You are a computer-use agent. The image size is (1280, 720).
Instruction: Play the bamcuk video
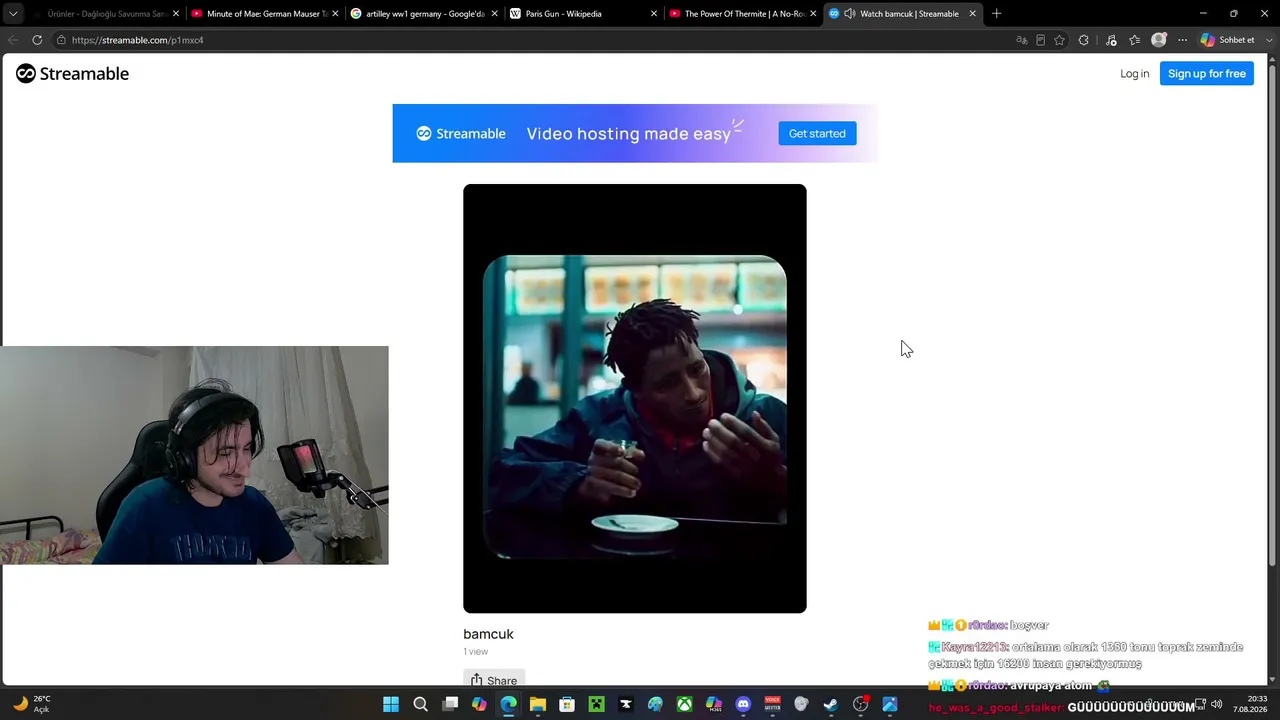(634, 398)
